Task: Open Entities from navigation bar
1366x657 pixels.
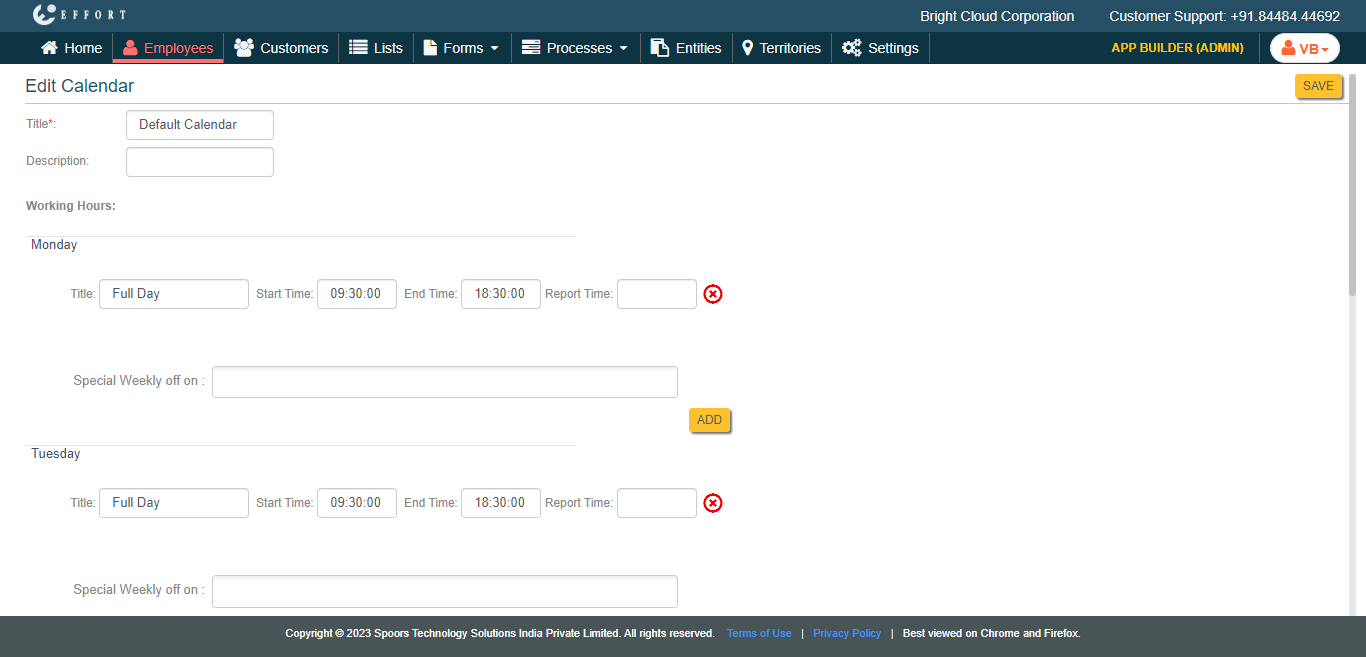Action: click(686, 48)
